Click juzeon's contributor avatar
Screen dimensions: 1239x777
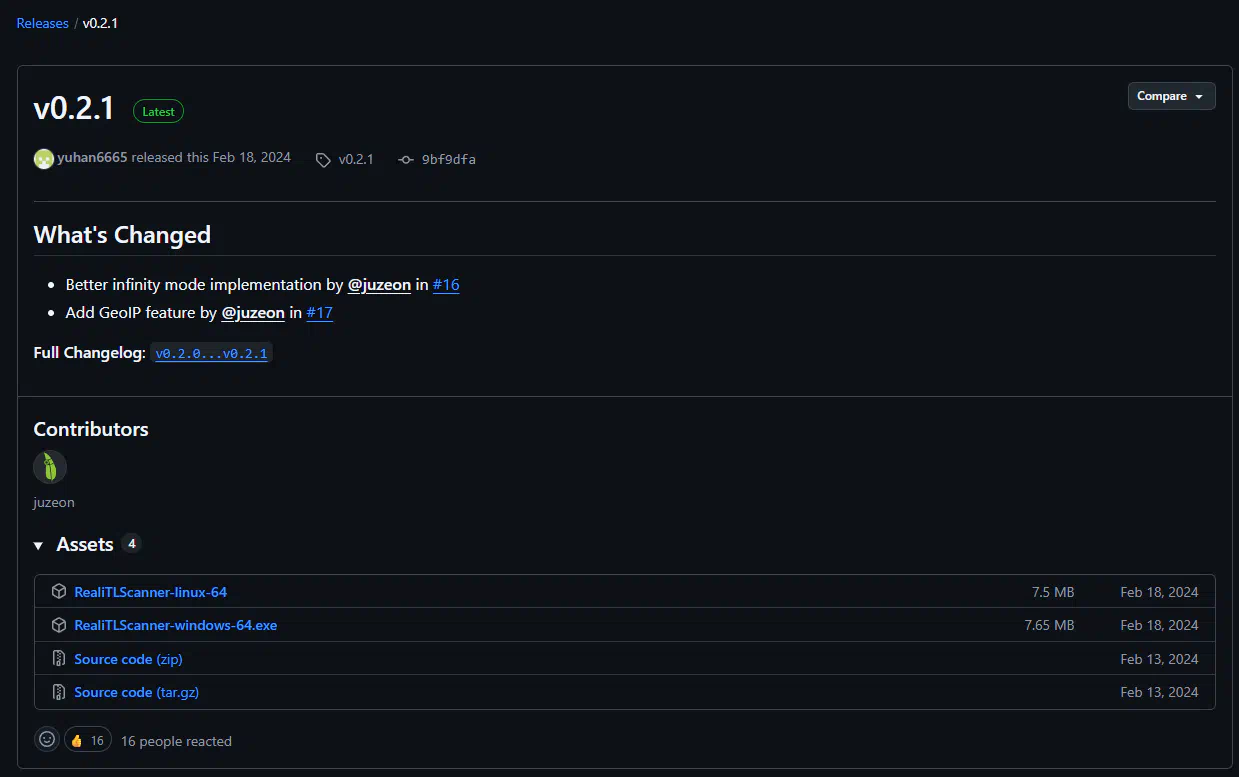click(50, 467)
